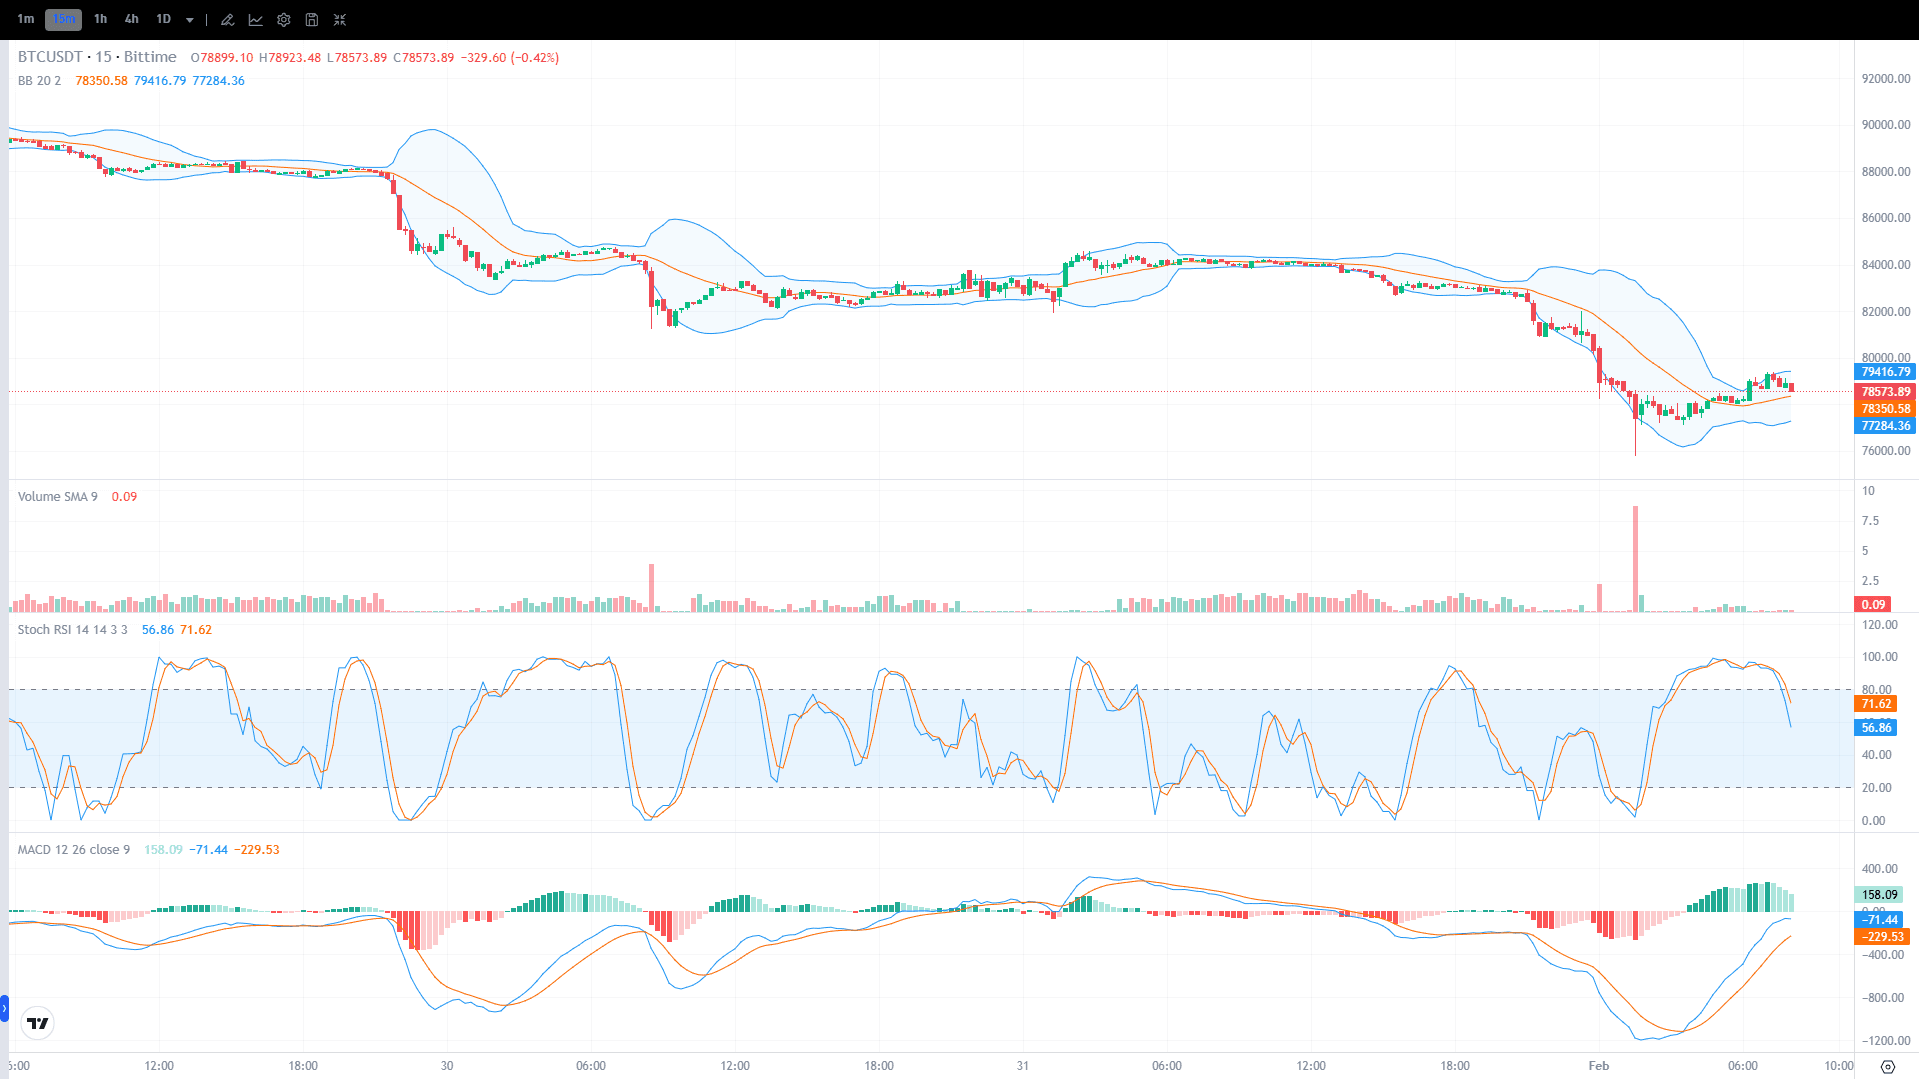The width and height of the screenshot is (1919, 1079).
Task: Expand the timeframe dropdown arrow
Action: pyautogui.click(x=189, y=19)
